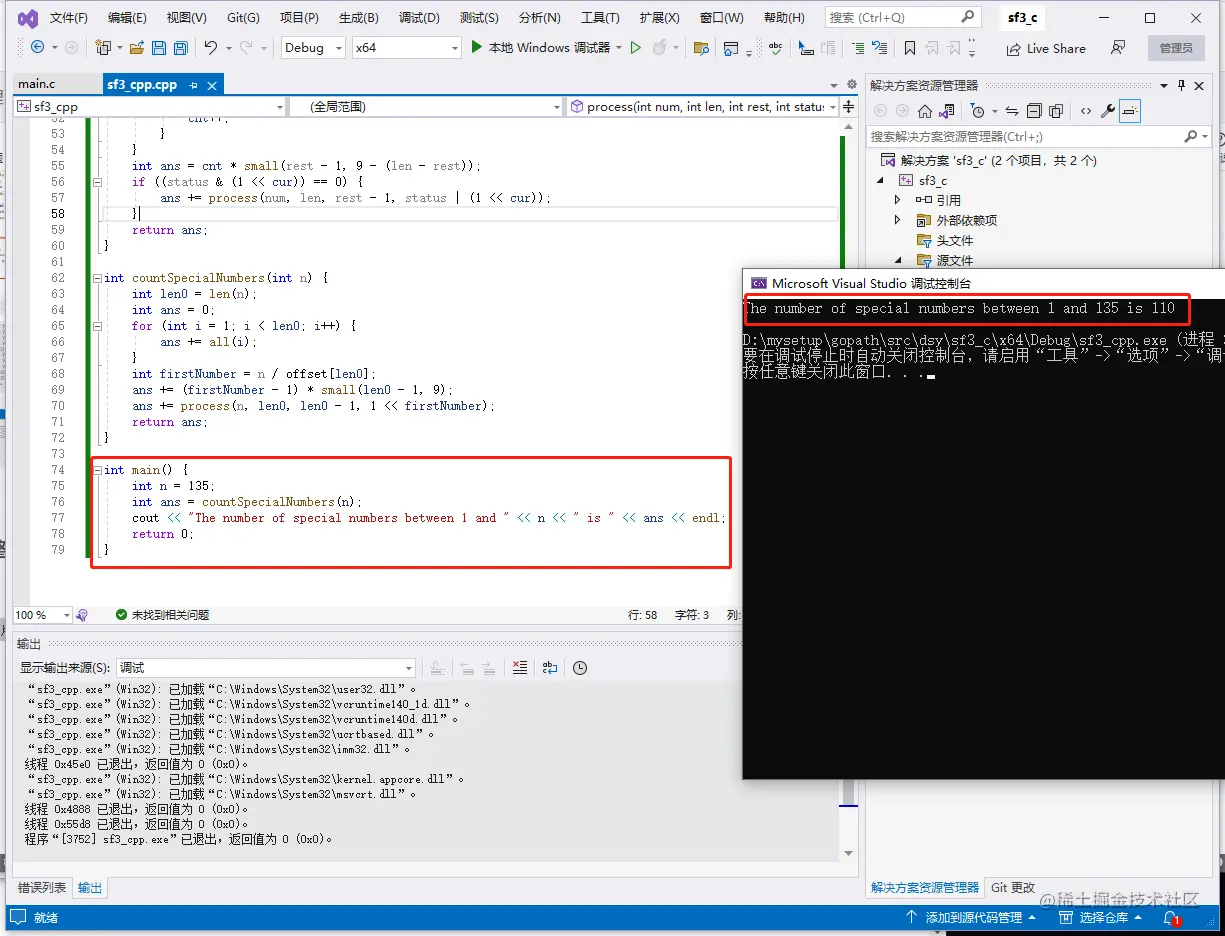This screenshot has width=1225, height=936.
Task: Open the global scope dropdown
Action: 426,106
